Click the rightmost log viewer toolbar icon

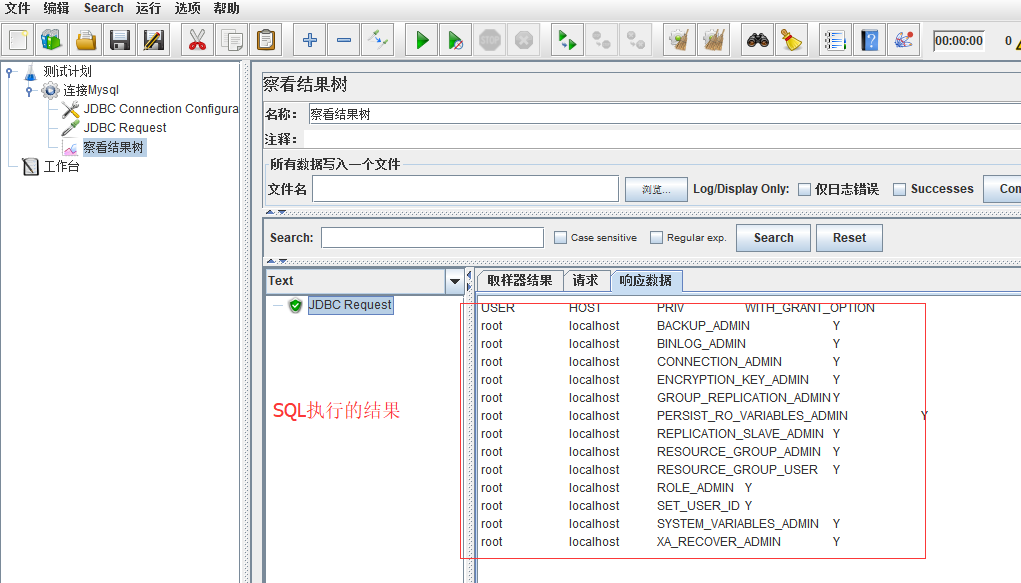coord(904,40)
